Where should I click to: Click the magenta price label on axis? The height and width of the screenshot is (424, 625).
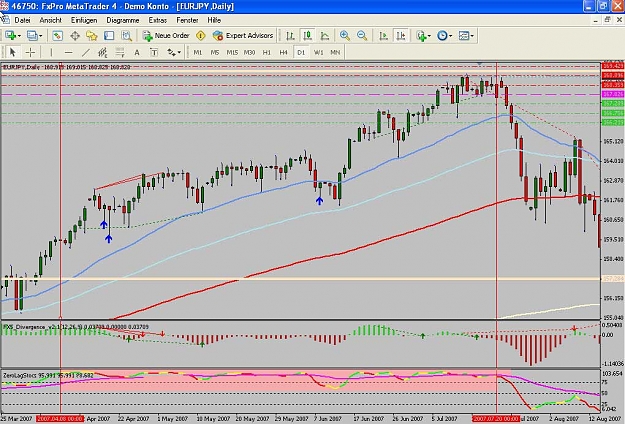613,94
